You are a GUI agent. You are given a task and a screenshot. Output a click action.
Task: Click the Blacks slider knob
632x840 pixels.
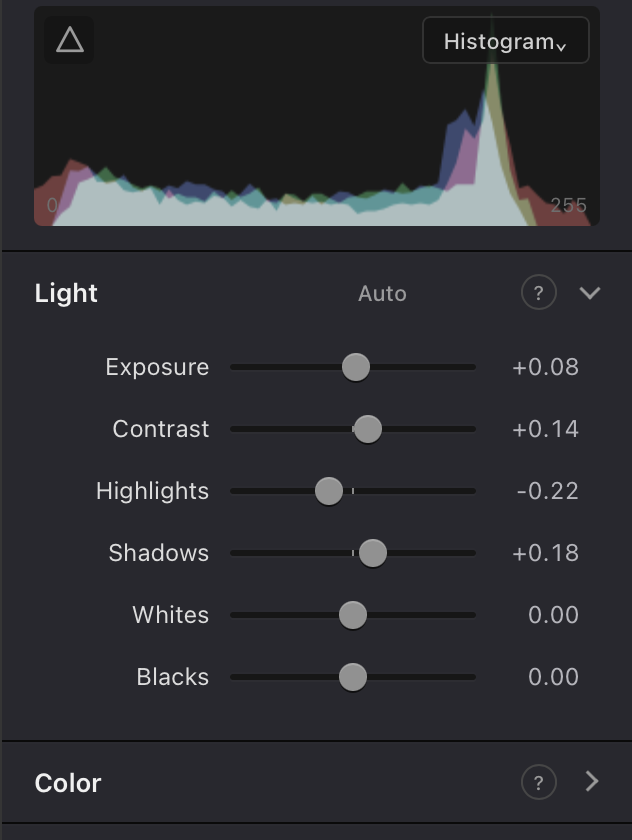352,677
